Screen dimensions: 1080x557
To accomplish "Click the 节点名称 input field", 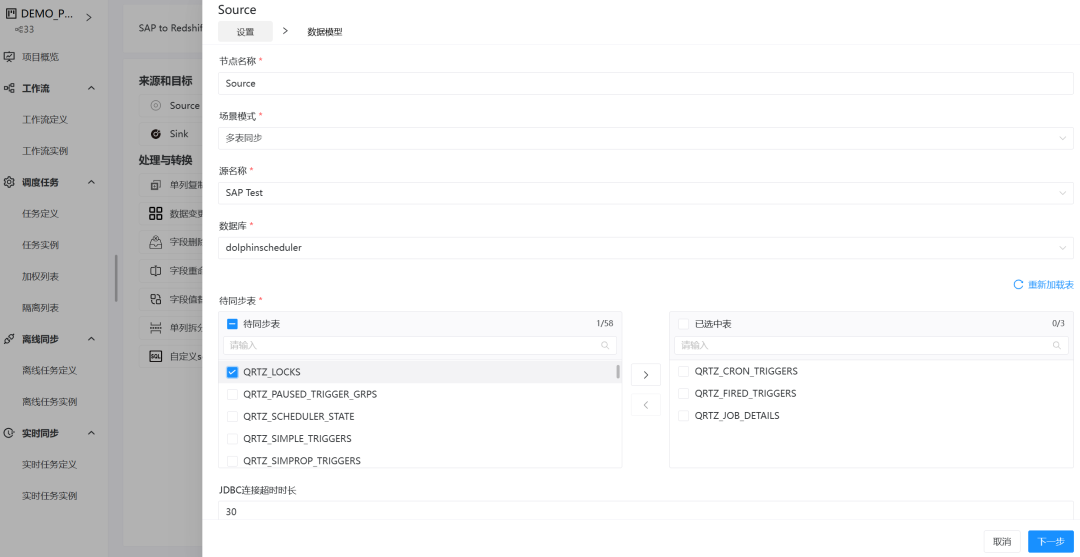I will coord(645,83).
